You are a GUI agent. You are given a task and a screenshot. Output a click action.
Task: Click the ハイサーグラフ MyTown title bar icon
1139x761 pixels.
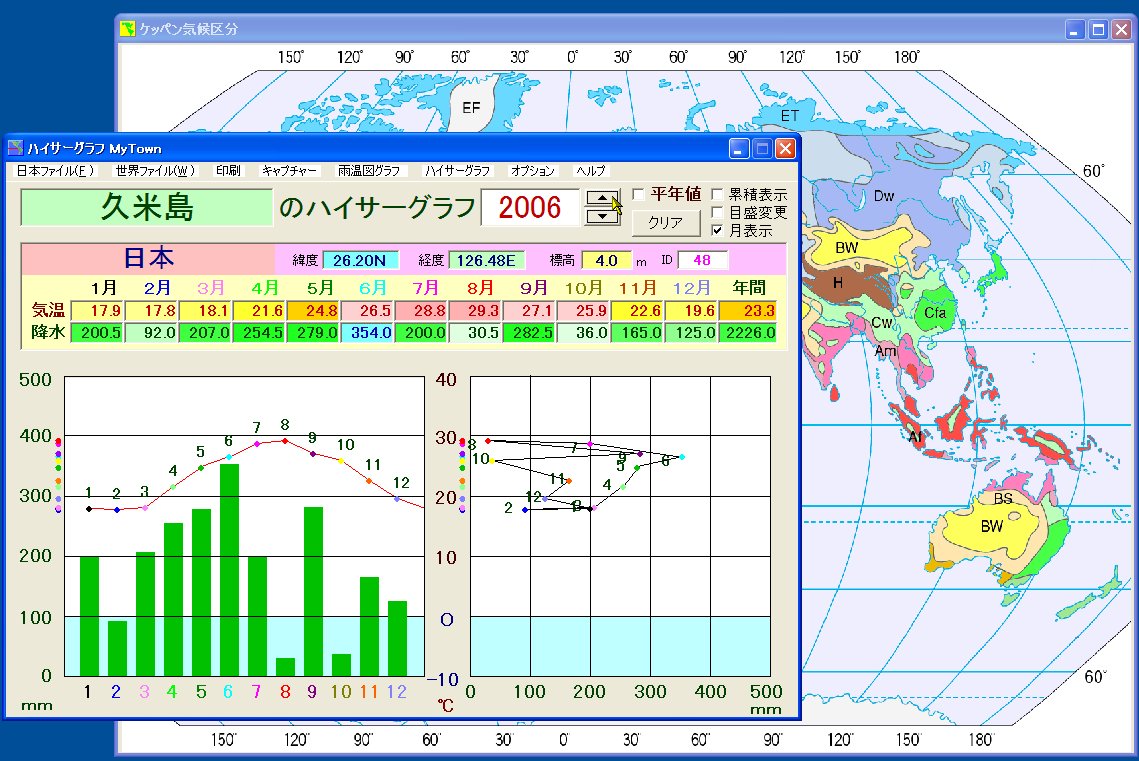[x=16, y=148]
